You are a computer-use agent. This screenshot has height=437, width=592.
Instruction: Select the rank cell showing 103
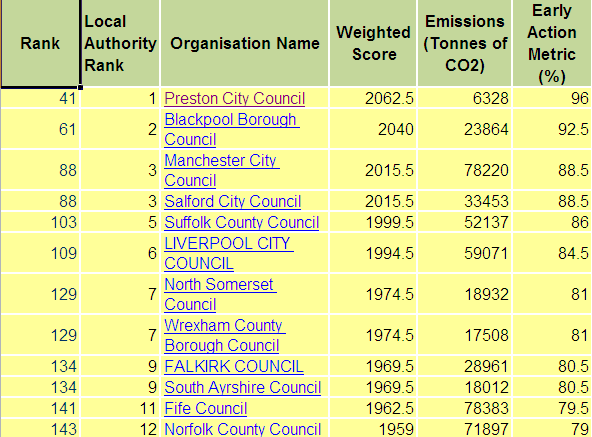40,222
